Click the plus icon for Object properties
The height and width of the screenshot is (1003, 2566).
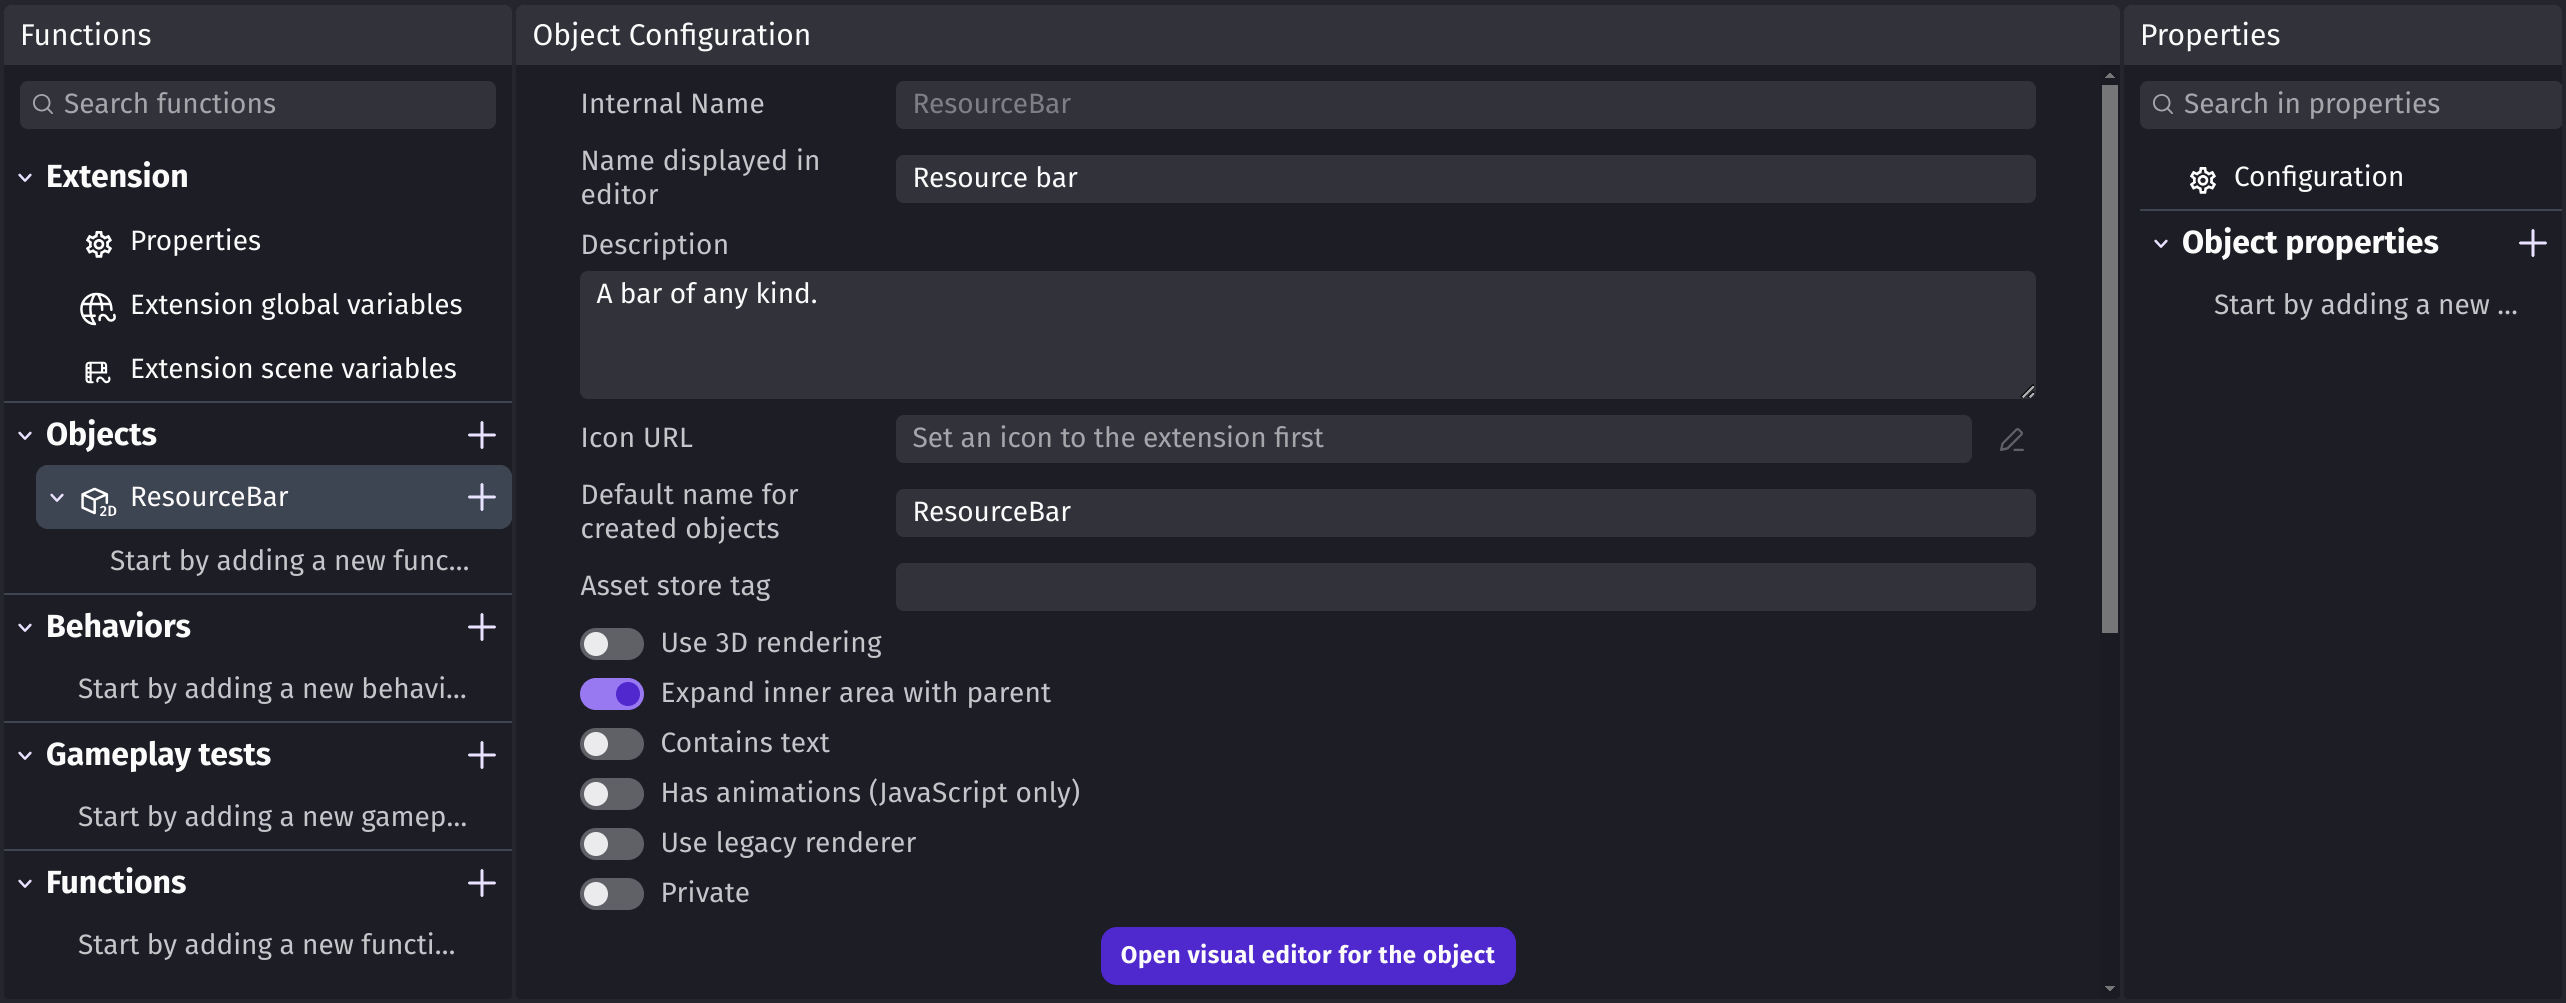tap(2533, 243)
